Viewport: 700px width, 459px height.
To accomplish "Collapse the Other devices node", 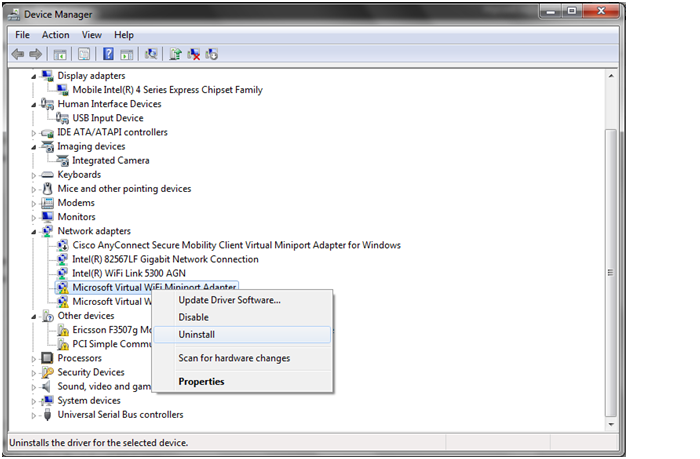I will (34, 317).
